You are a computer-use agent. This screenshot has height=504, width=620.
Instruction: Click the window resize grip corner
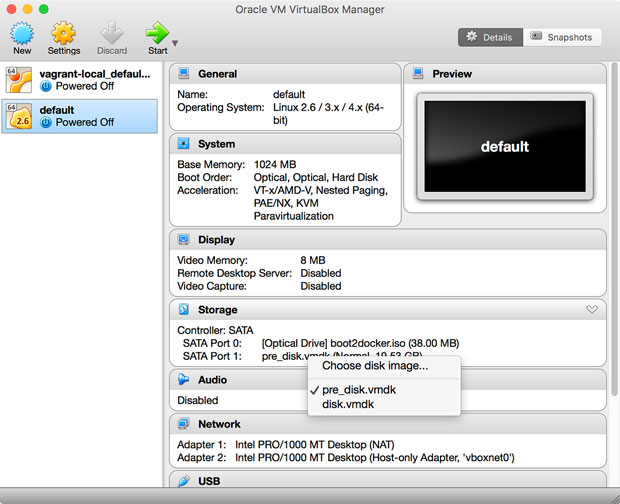click(x=614, y=498)
